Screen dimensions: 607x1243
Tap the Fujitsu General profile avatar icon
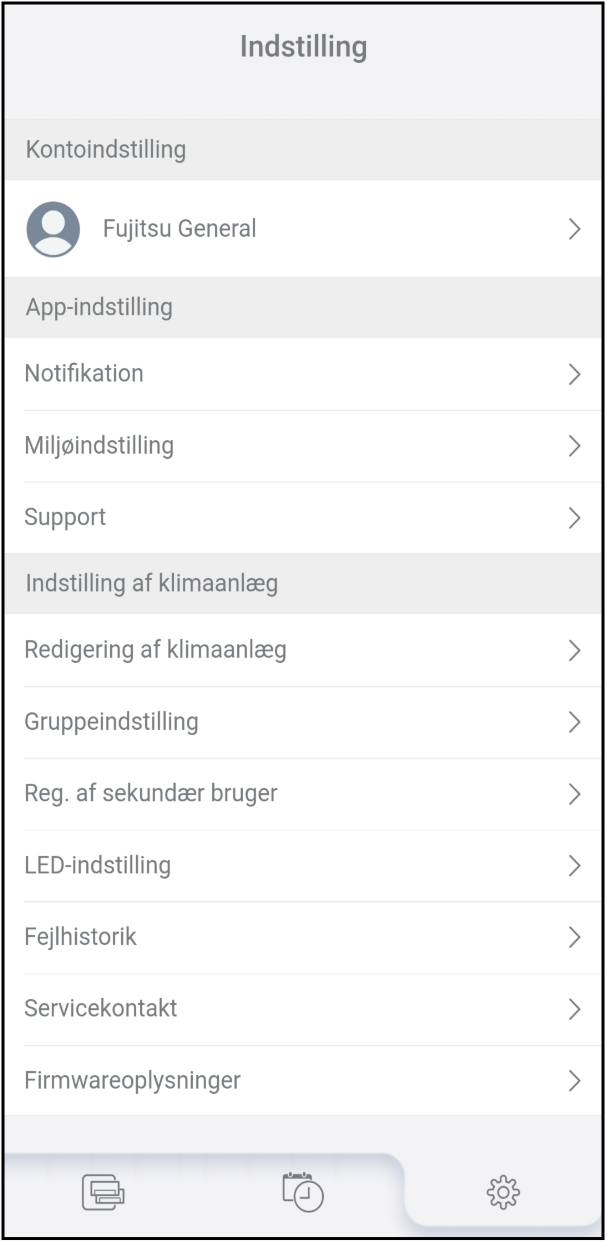53,229
